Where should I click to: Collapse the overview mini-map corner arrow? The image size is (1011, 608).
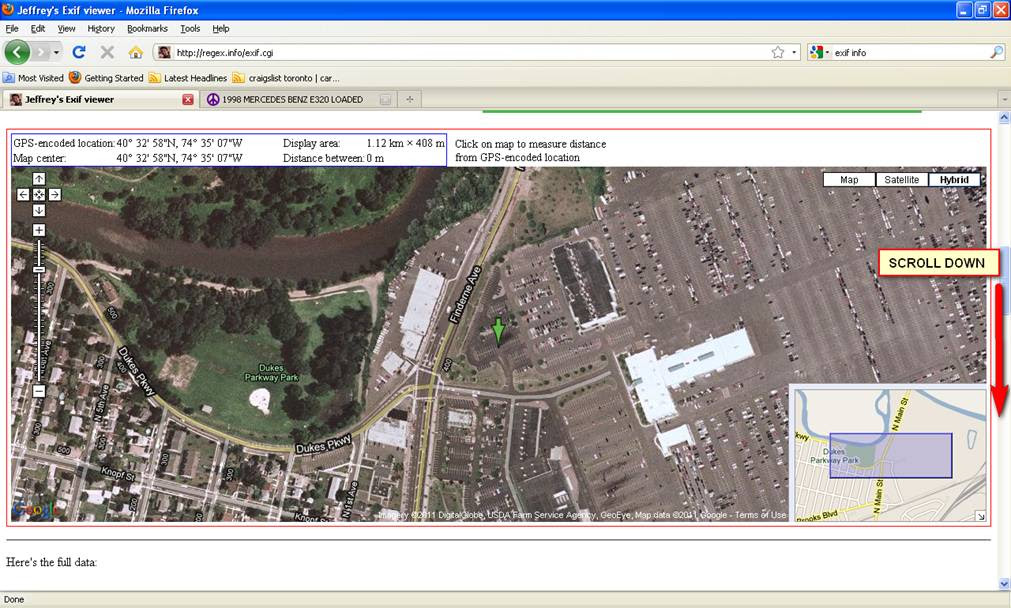pyautogui.click(x=980, y=516)
